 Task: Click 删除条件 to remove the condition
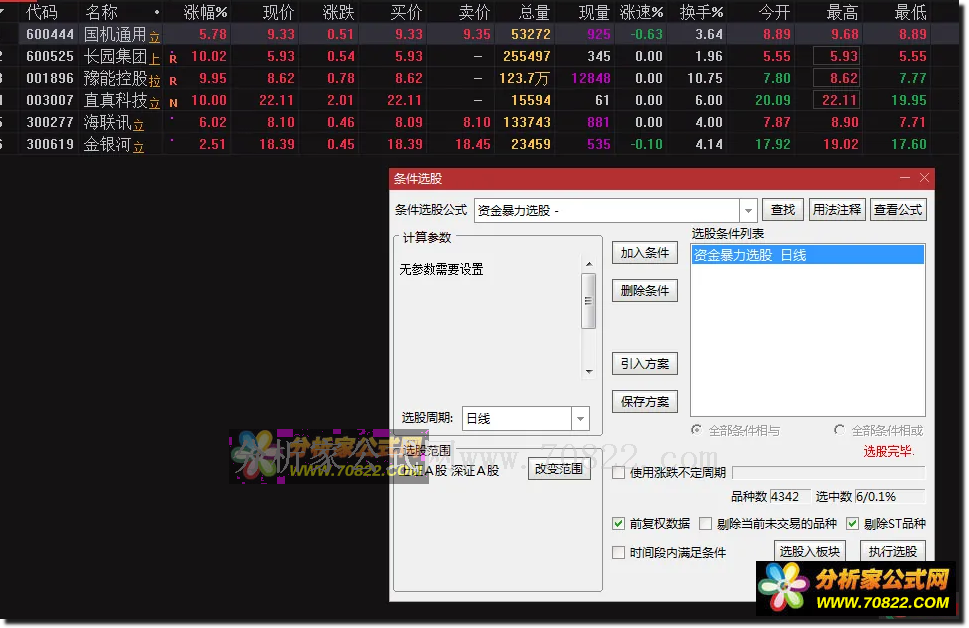point(645,291)
